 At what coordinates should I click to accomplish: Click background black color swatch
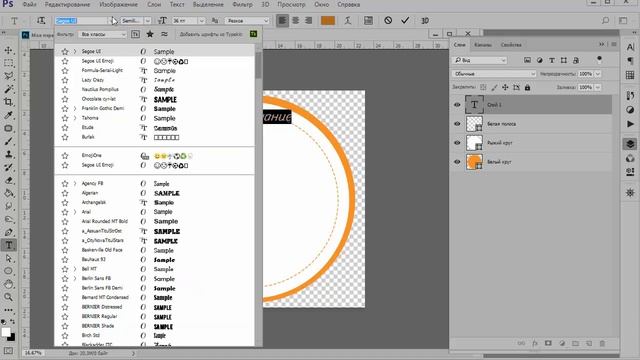click(x=12, y=338)
